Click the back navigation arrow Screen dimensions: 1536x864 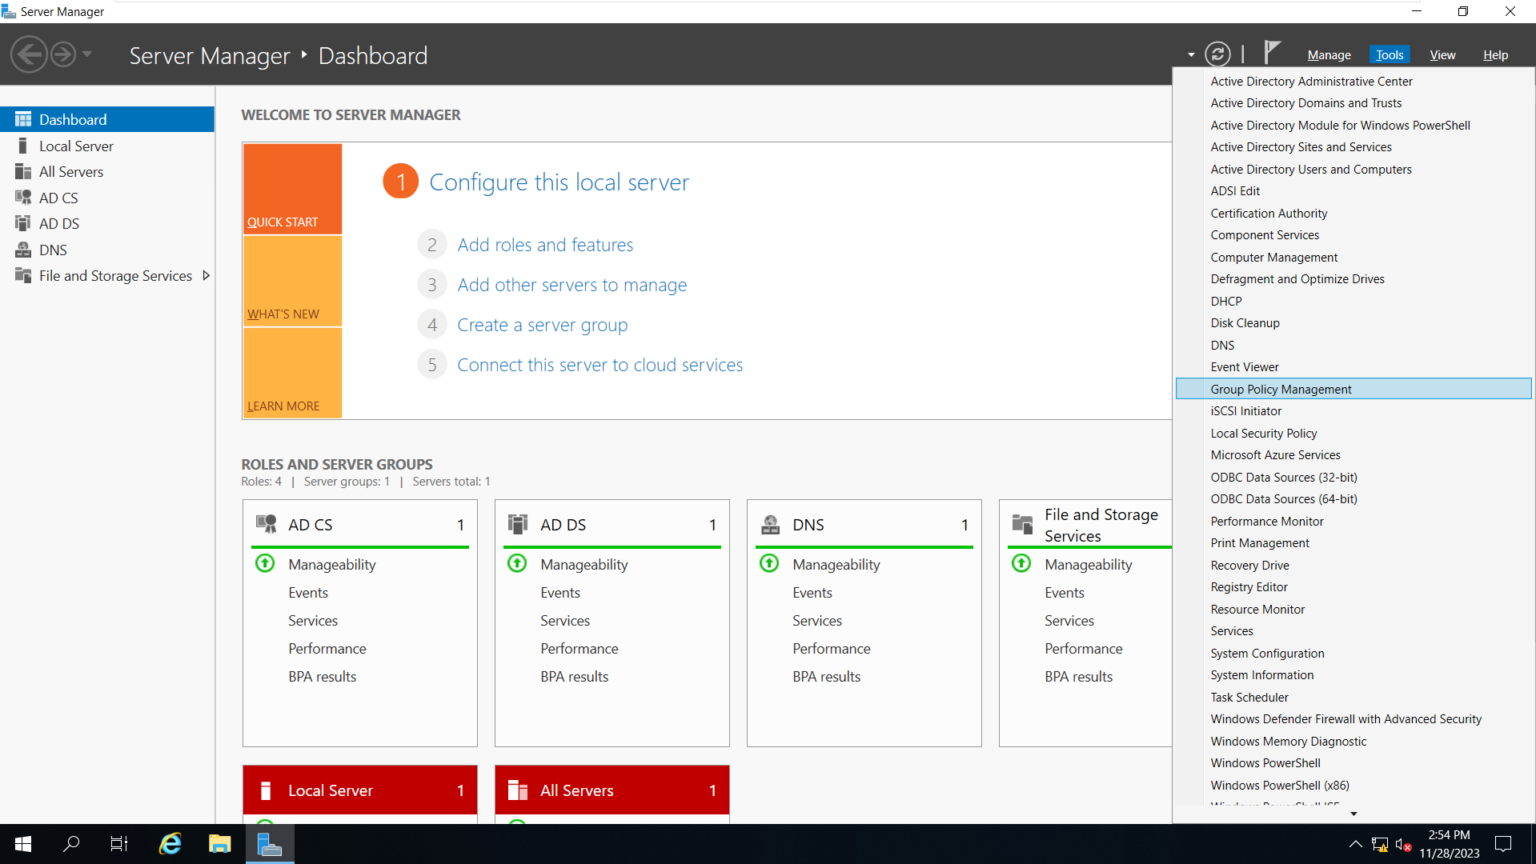29,53
